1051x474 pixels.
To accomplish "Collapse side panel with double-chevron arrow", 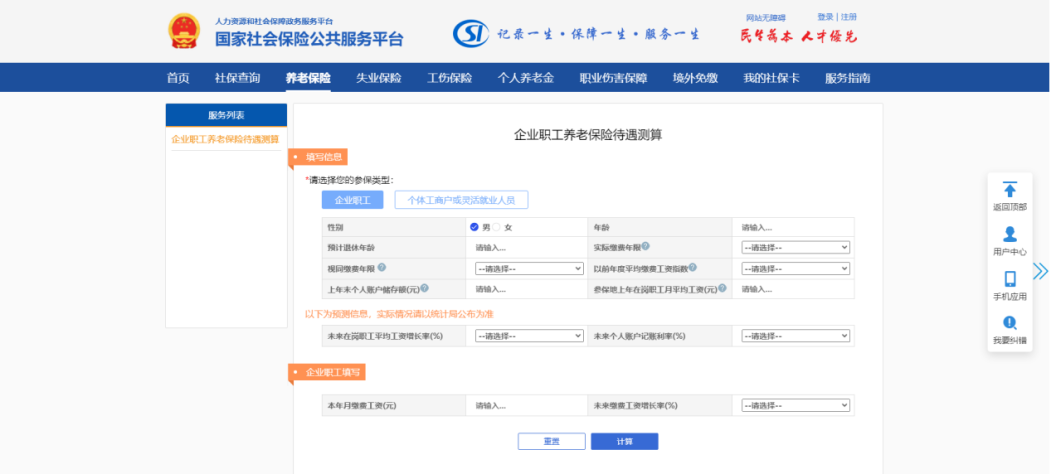I will tap(1040, 271).
